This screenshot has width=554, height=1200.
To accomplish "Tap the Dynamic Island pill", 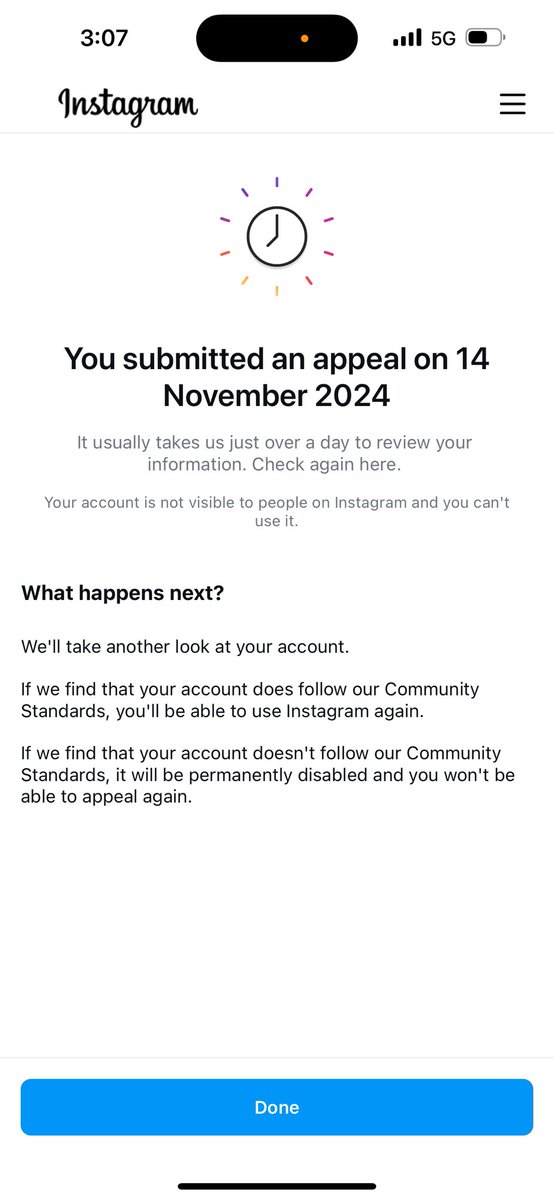I will (277, 38).
